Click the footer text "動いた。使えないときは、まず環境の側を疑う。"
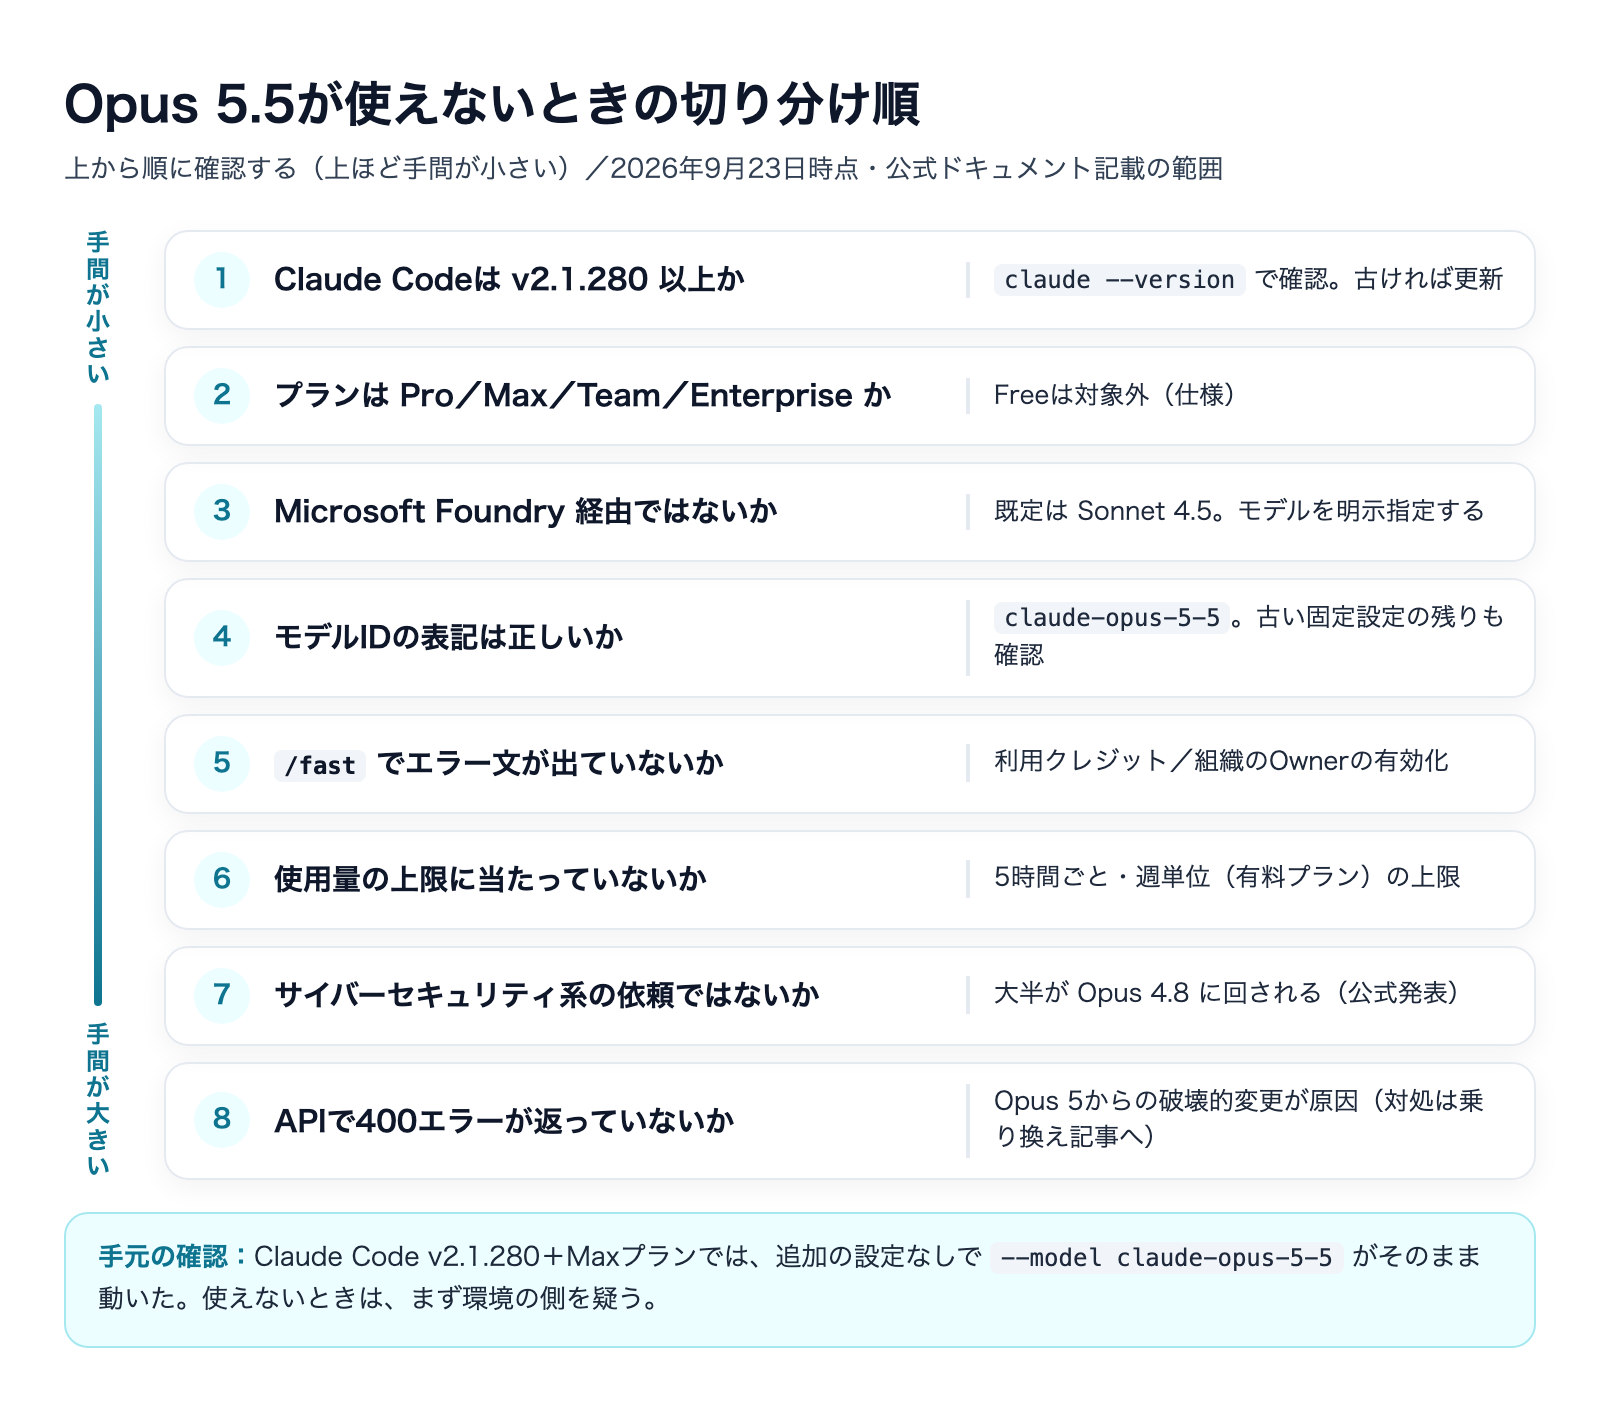Viewport: 1600px width, 1416px height. 381,1299
